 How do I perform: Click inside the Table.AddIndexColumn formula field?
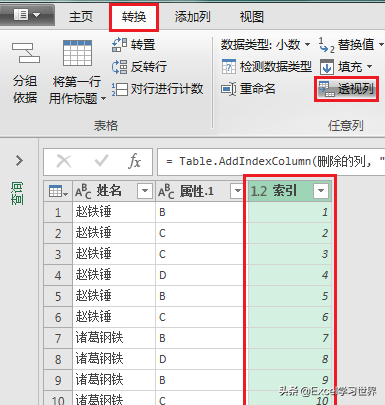pyautogui.click(x=271, y=162)
